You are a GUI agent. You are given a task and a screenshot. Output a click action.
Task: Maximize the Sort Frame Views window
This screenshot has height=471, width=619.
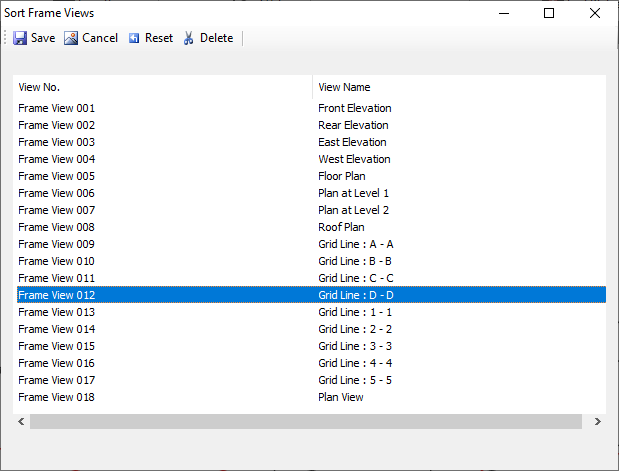(x=549, y=13)
